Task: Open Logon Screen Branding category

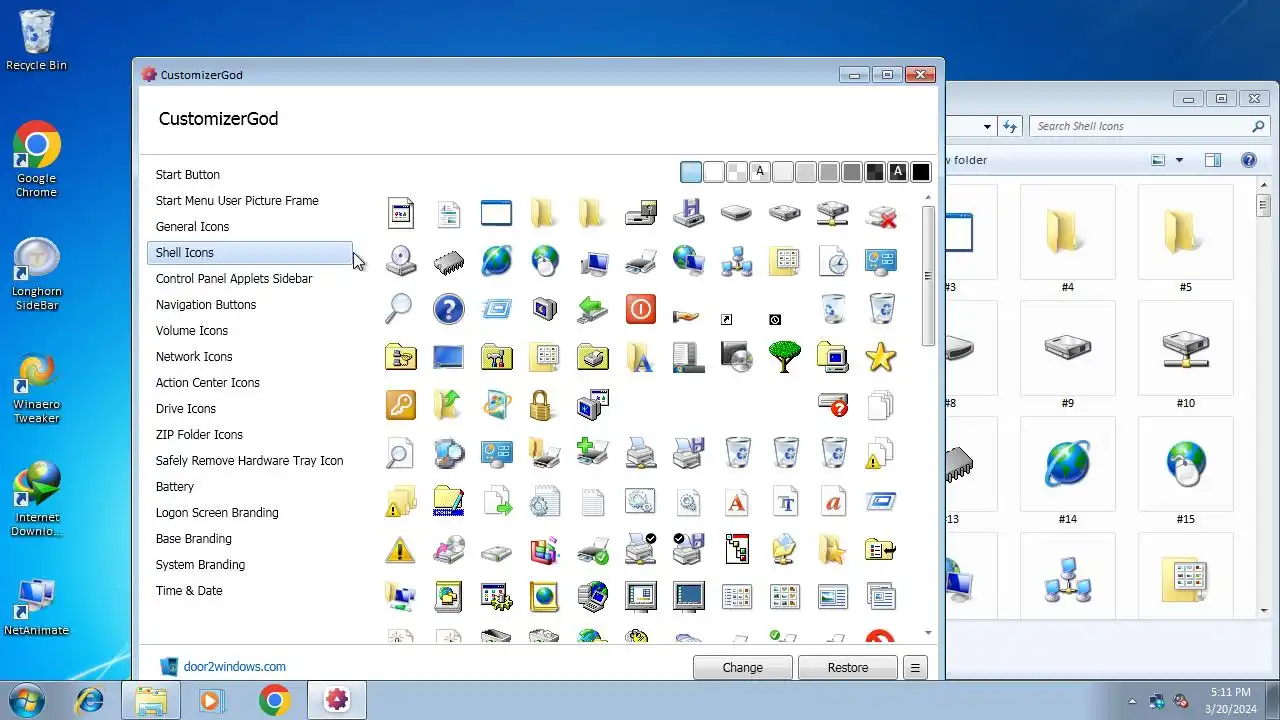Action: [217, 512]
